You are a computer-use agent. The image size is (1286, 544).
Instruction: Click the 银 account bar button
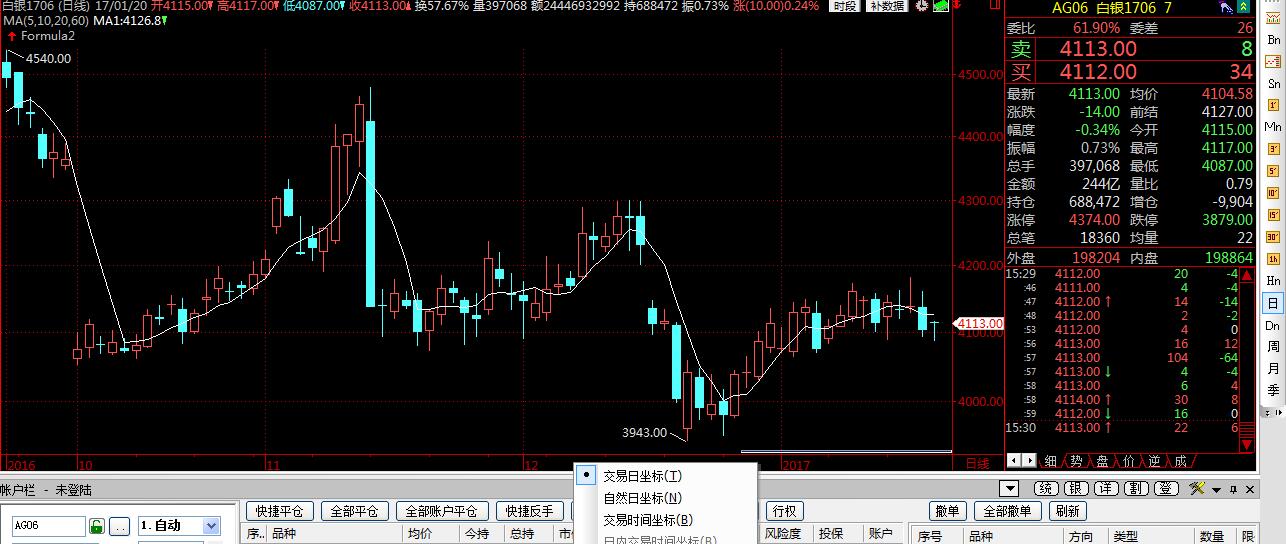coord(1076,488)
